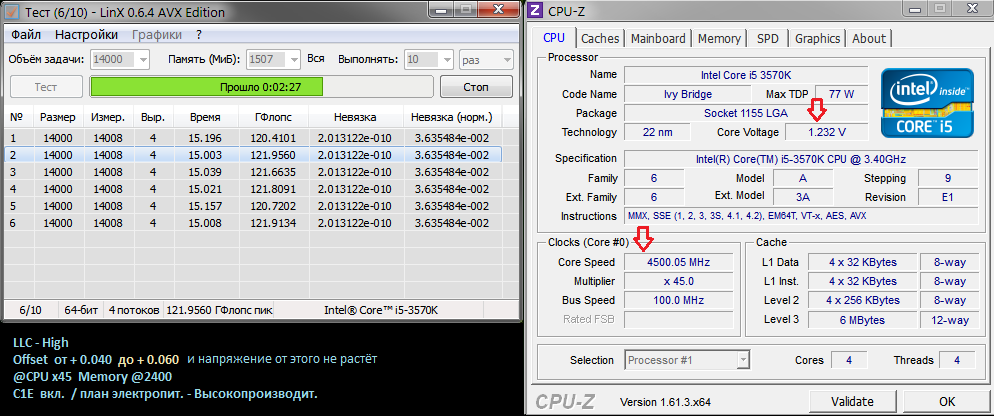The width and height of the screenshot is (994, 416).
Task: Click the Core Speed value 4500.05 MHz
Action: [678, 262]
